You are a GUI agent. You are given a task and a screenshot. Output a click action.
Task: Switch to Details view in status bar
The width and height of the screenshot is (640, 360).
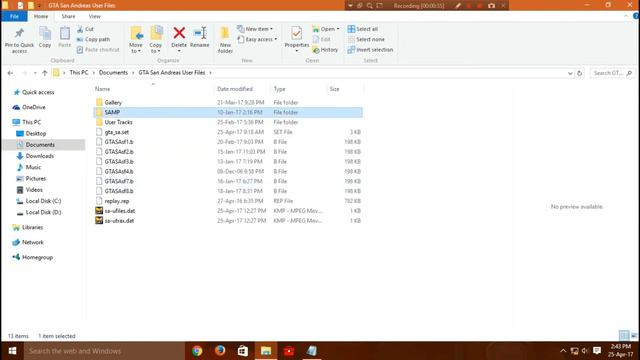tap(624, 336)
